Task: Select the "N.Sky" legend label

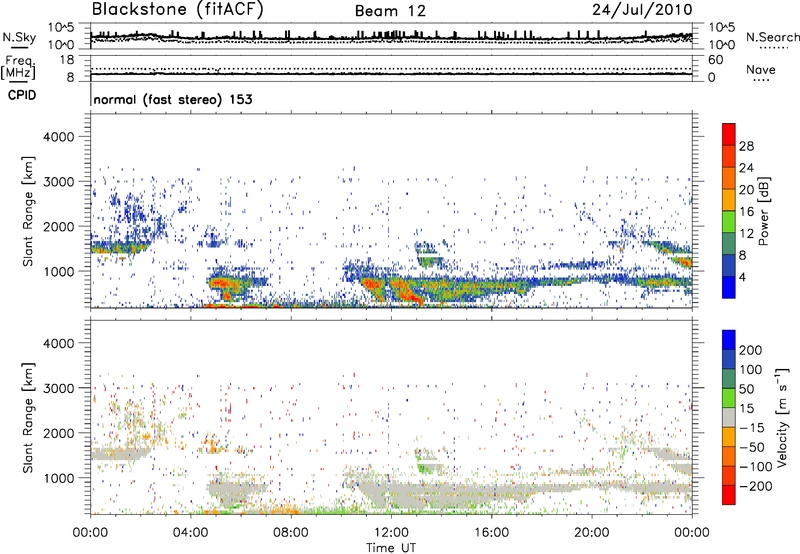Action: pyautogui.click(x=19, y=37)
